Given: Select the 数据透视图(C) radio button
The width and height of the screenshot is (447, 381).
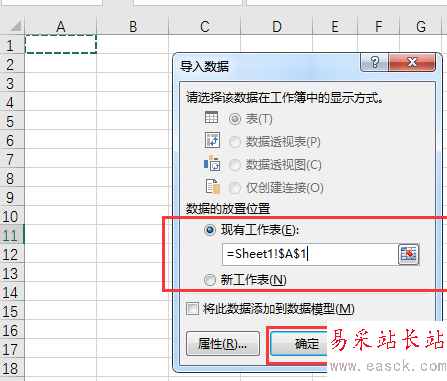Looking at the screenshot, I should (x=235, y=165).
